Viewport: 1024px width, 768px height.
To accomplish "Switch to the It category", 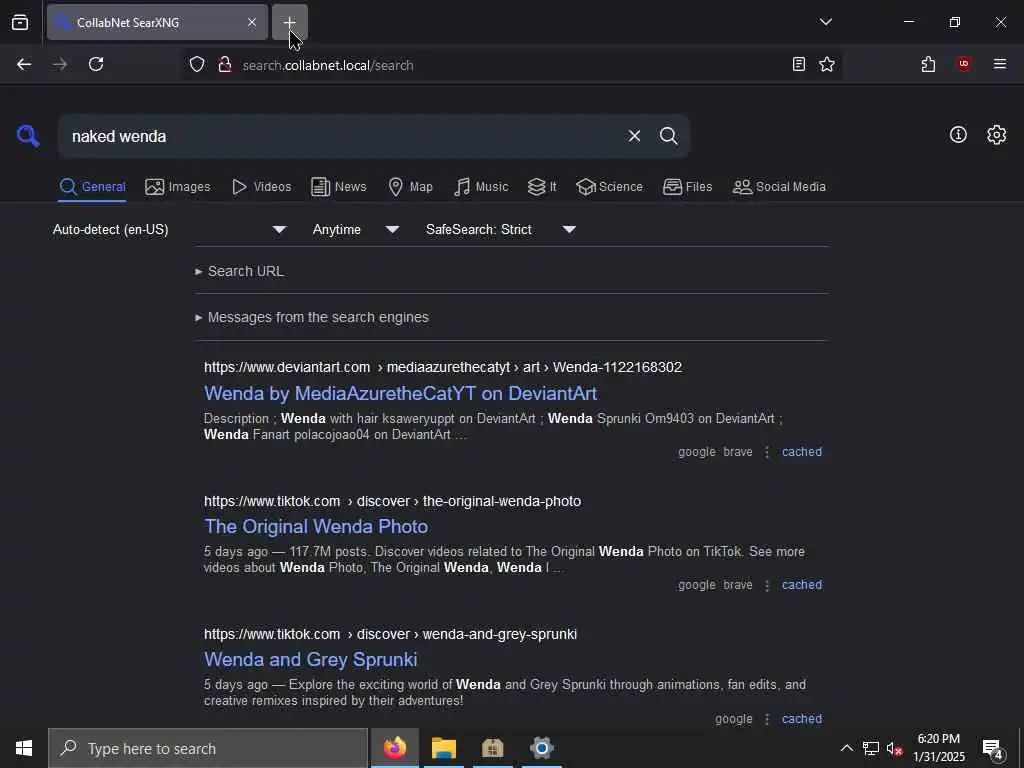I will [542, 187].
